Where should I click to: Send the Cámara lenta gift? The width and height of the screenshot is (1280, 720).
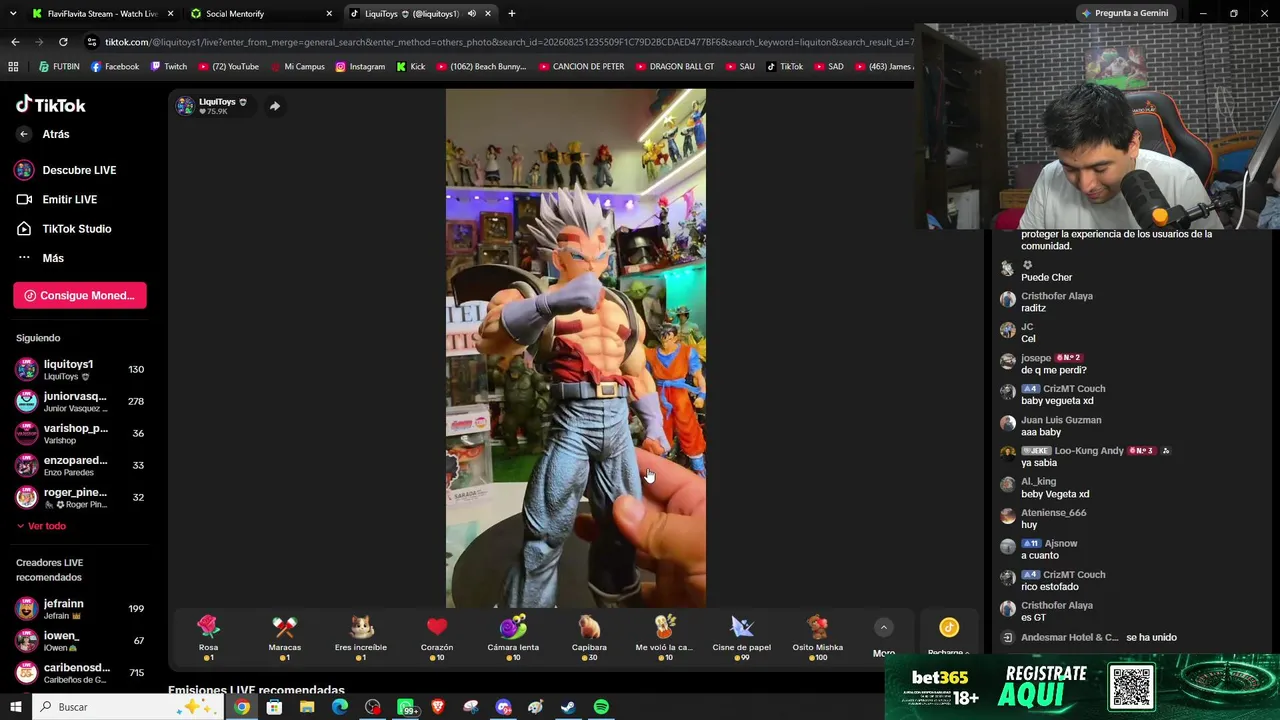point(513,638)
